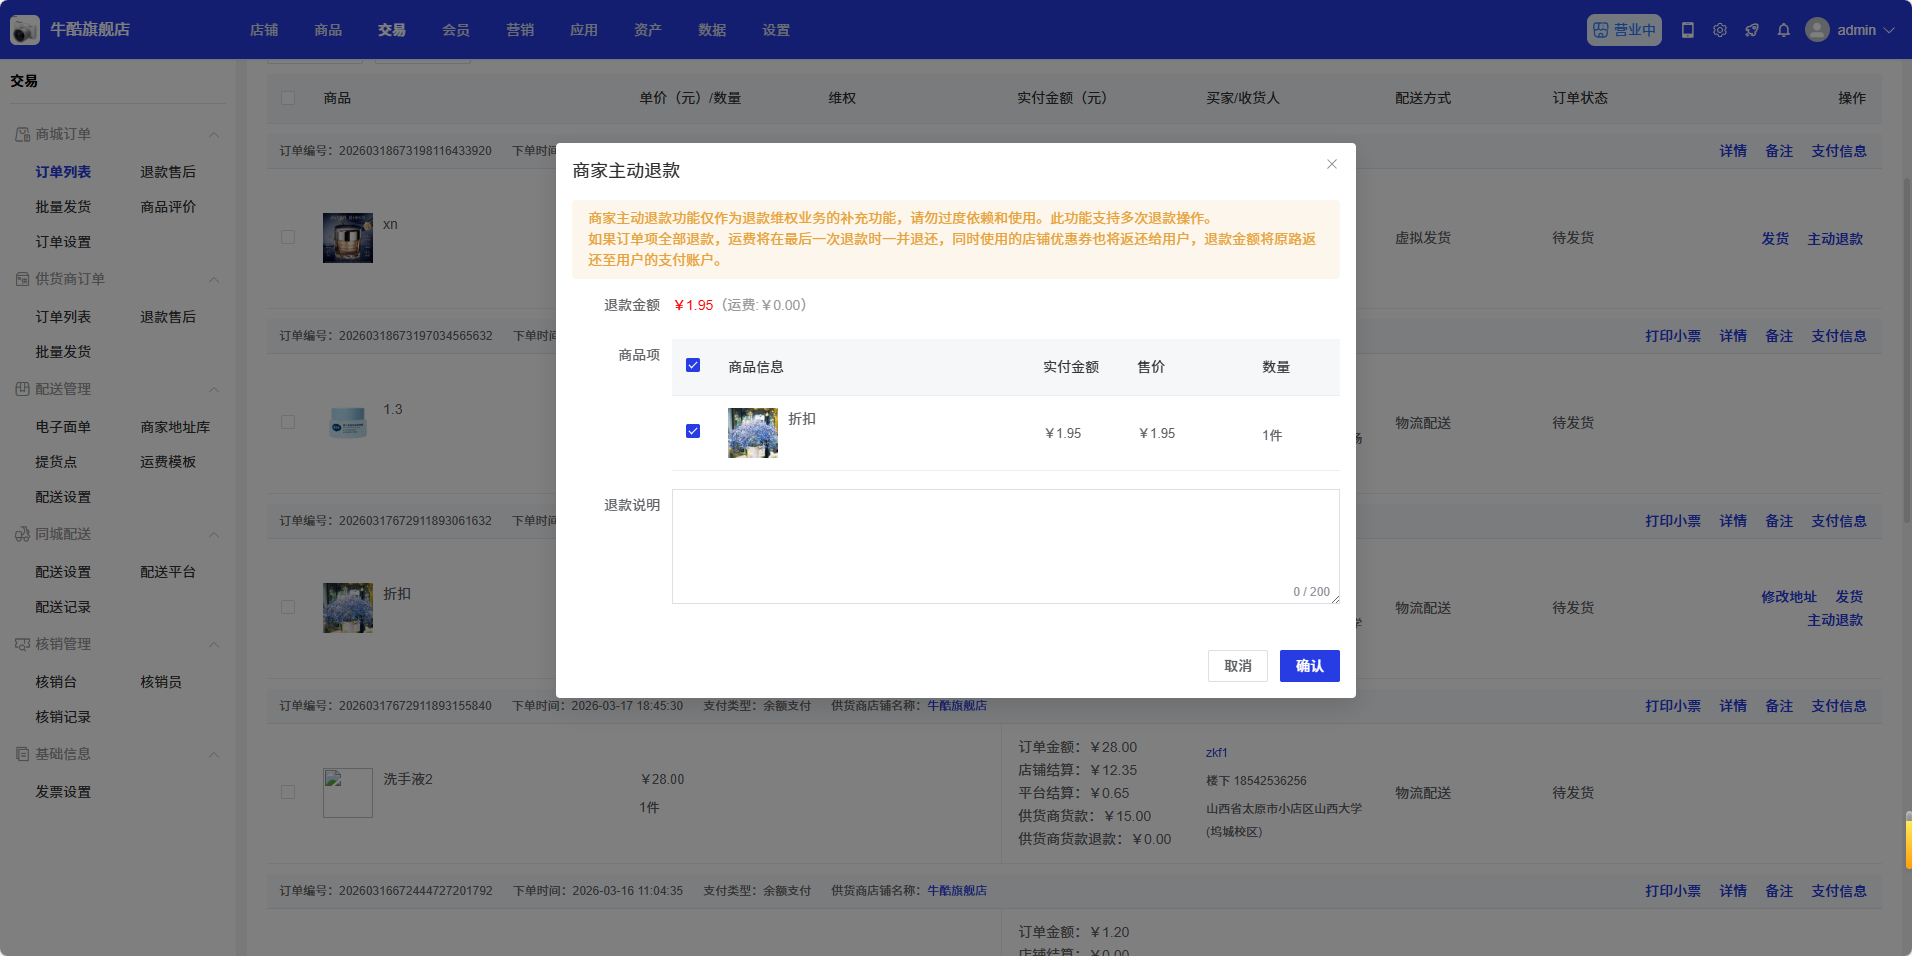The image size is (1912, 956).
Task: Collapse the 配送管理 sidebar section
Action: click(x=213, y=390)
